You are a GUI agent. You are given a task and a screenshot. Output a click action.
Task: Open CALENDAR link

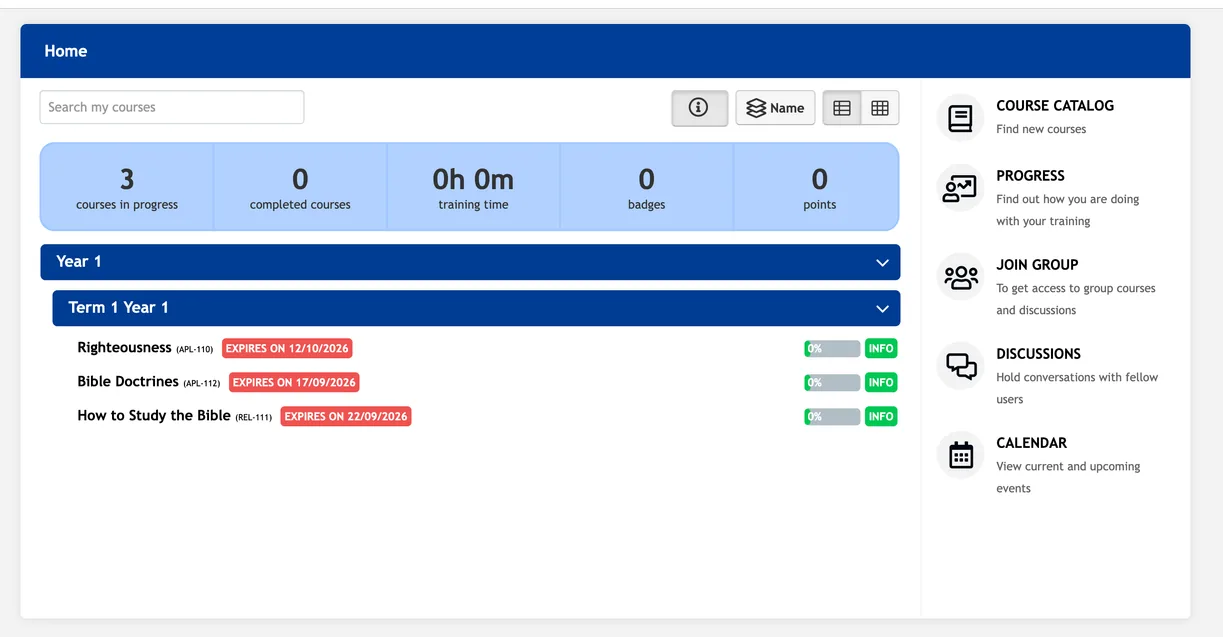pyautogui.click(x=1031, y=442)
